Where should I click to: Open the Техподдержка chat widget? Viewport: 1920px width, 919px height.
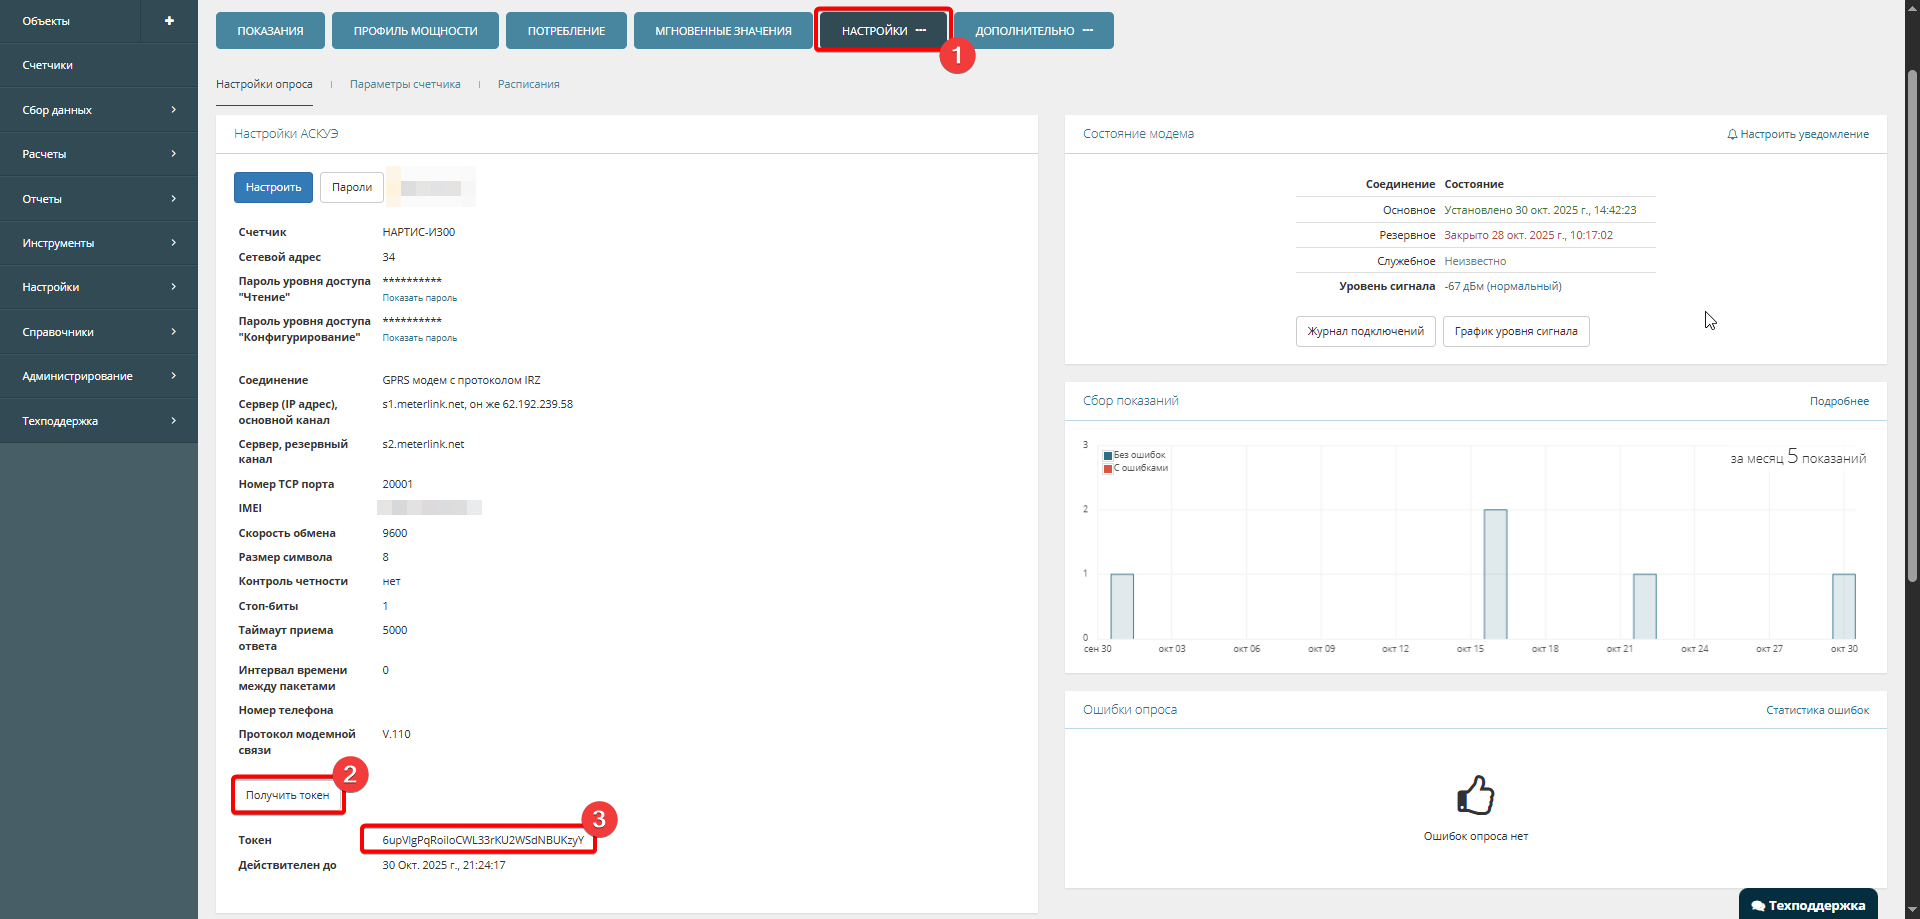(x=1808, y=905)
